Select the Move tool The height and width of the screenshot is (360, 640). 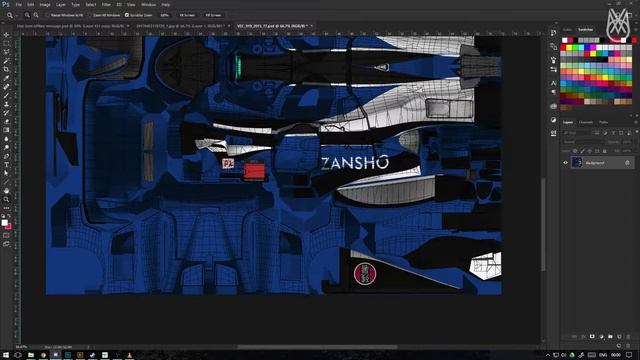[x=6, y=35]
